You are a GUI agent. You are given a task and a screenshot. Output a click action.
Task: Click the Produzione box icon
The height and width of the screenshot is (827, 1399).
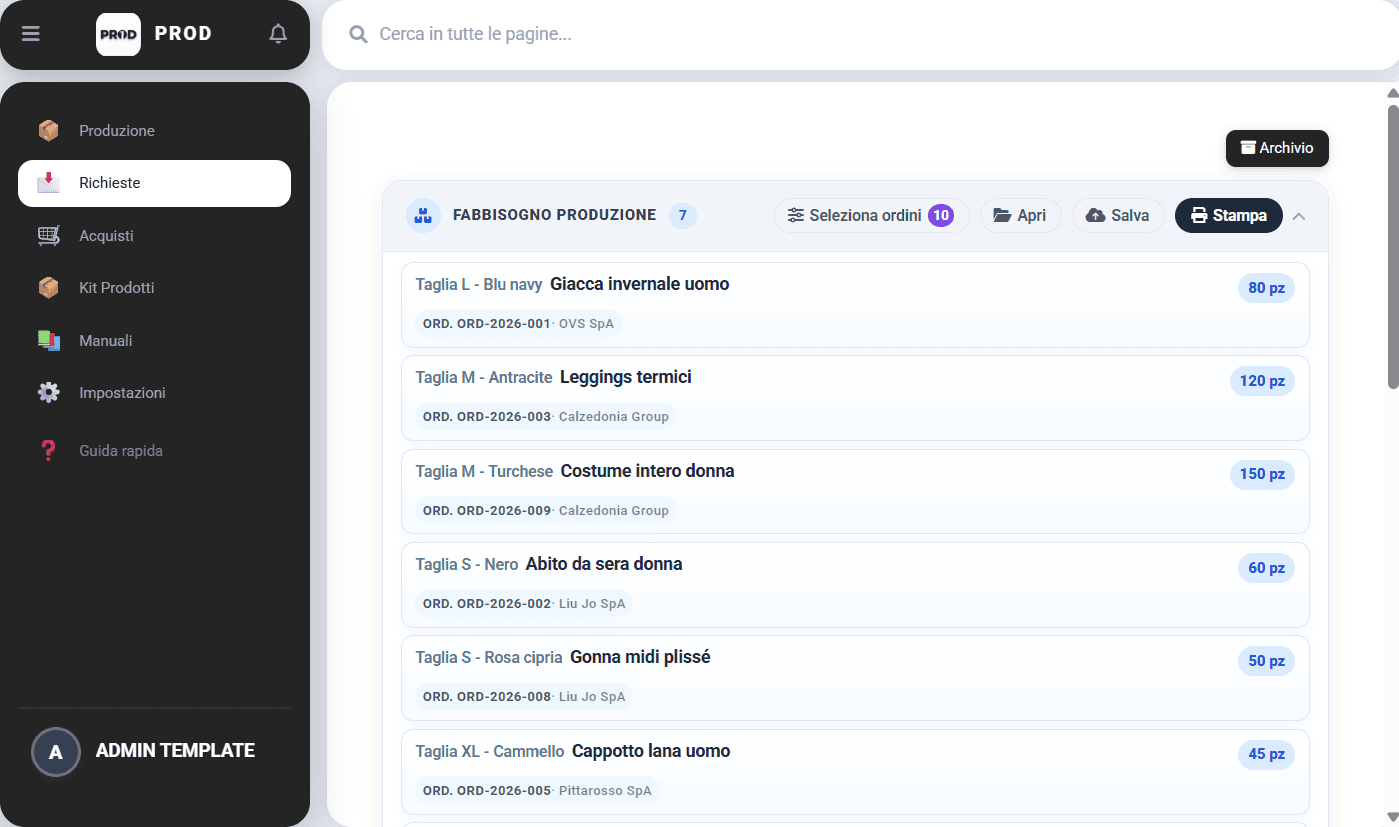[x=48, y=131]
